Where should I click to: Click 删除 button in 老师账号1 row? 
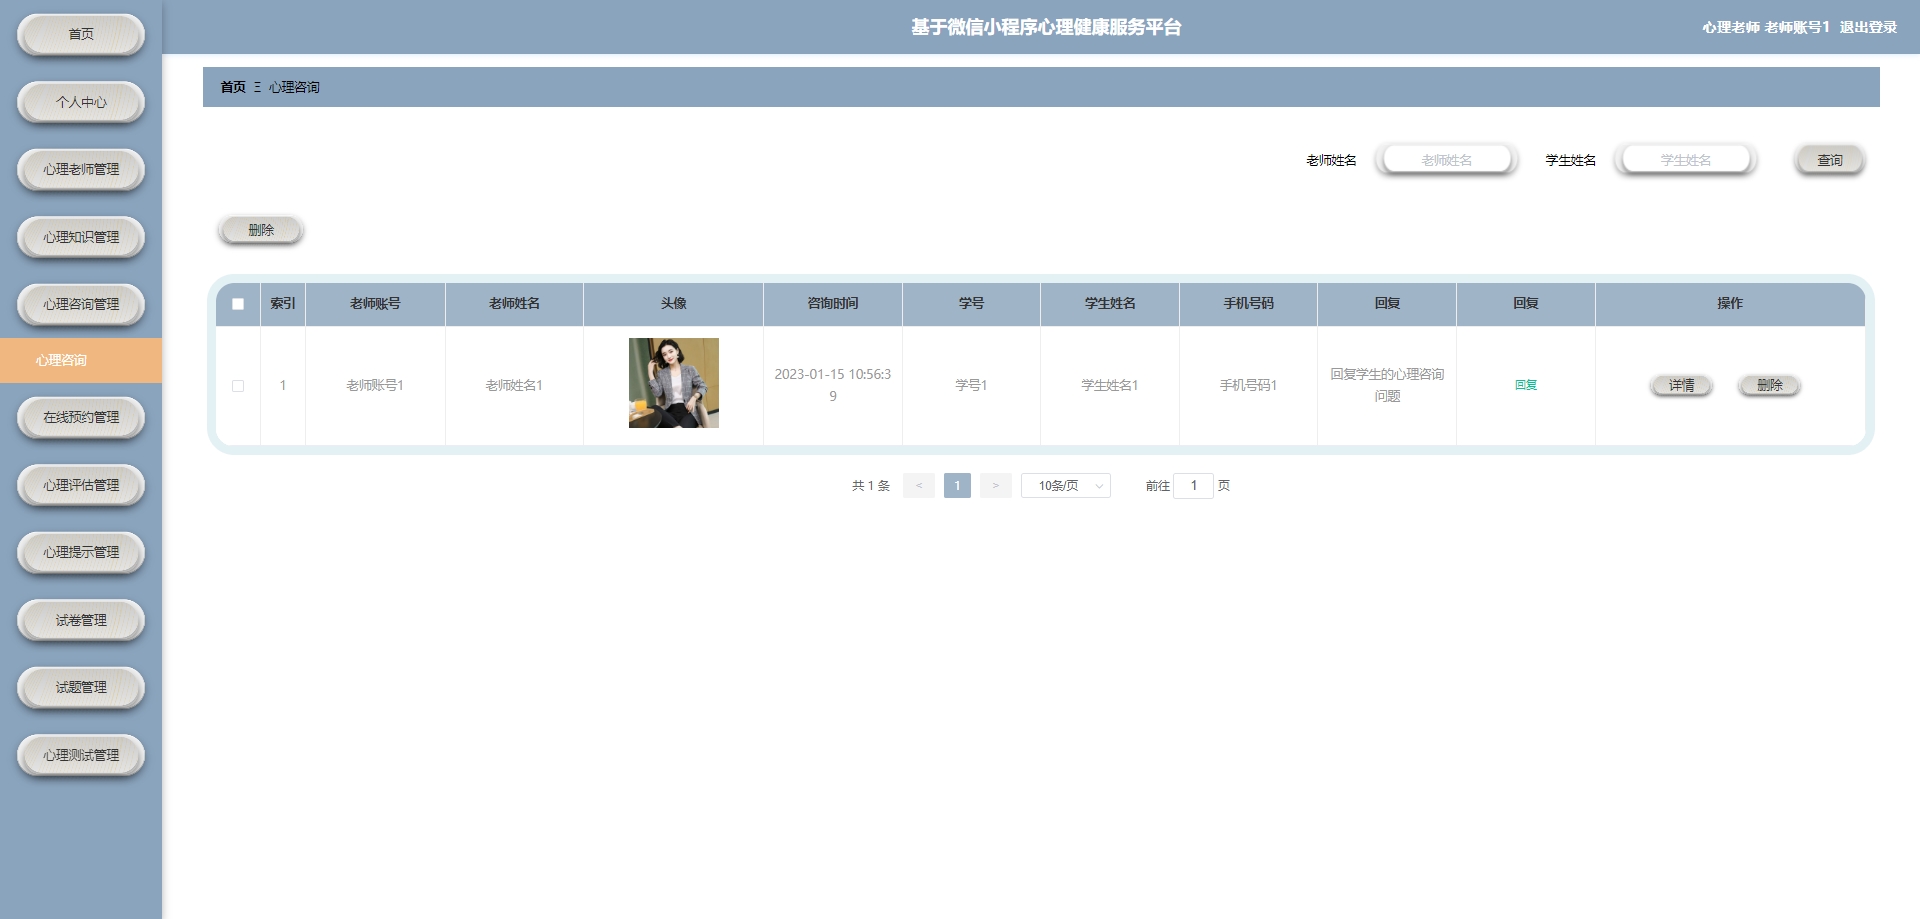[x=1769, y=385]
